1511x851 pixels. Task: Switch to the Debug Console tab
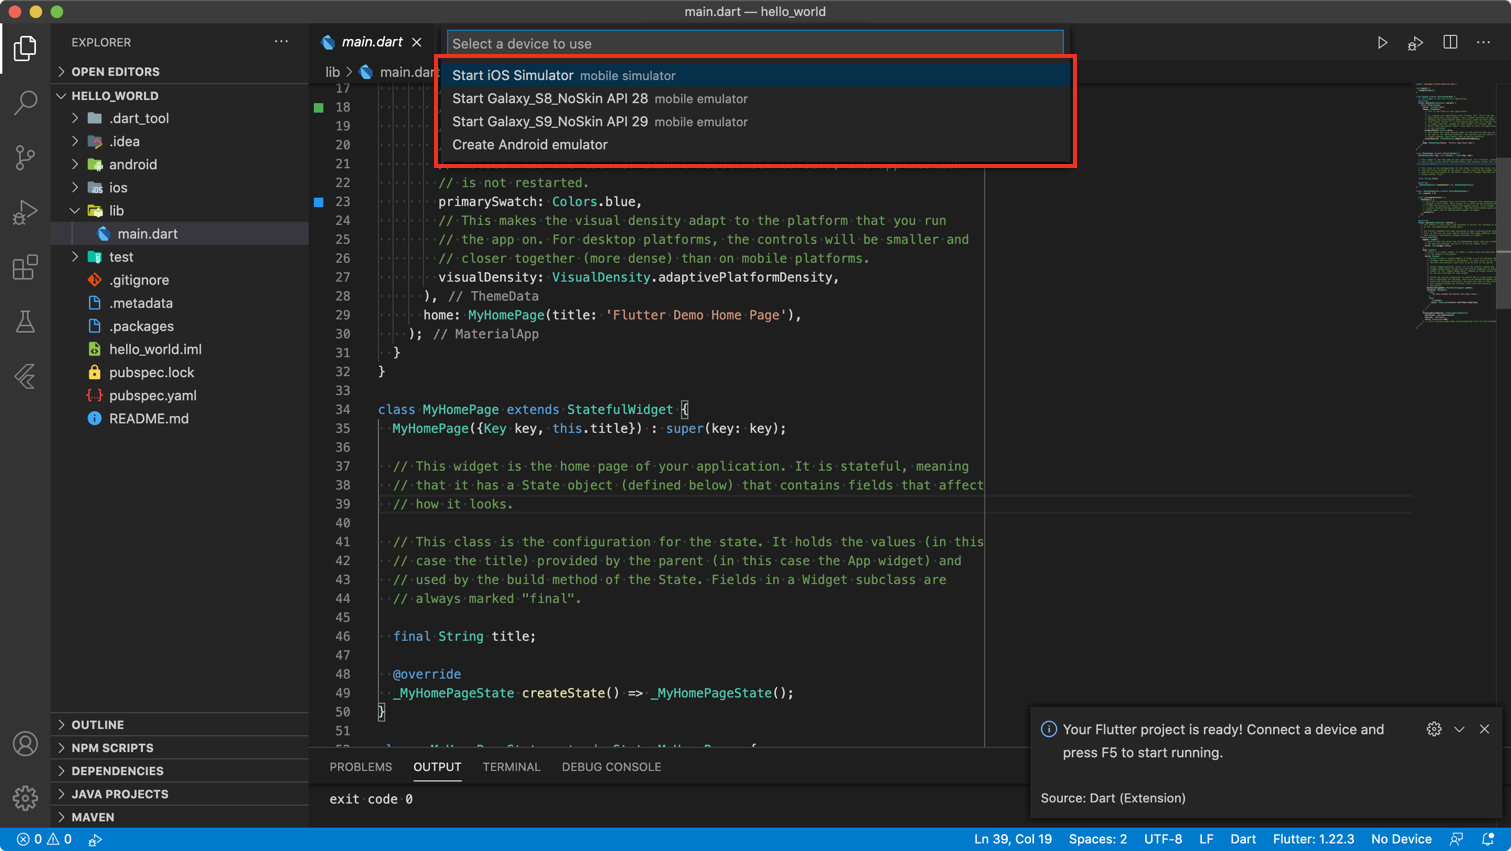(611, 767)
